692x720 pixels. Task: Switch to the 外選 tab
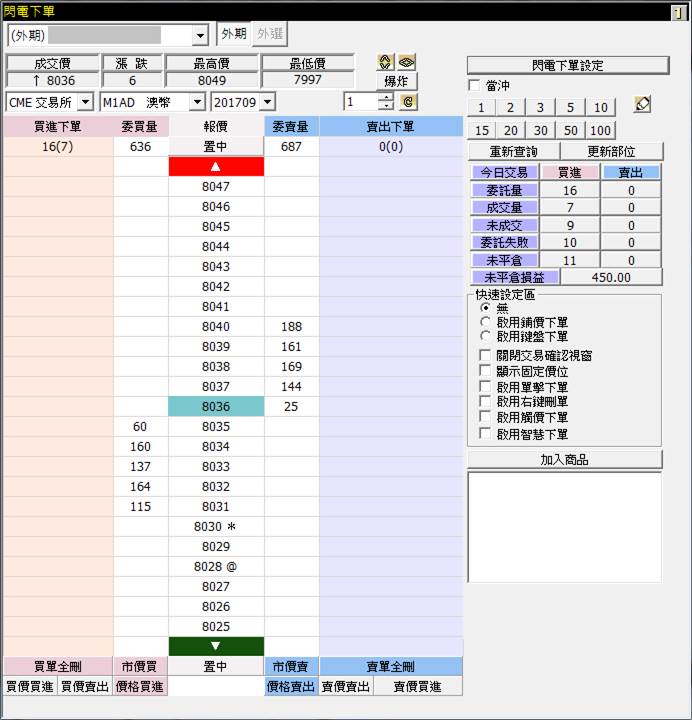tap(270, 34)
